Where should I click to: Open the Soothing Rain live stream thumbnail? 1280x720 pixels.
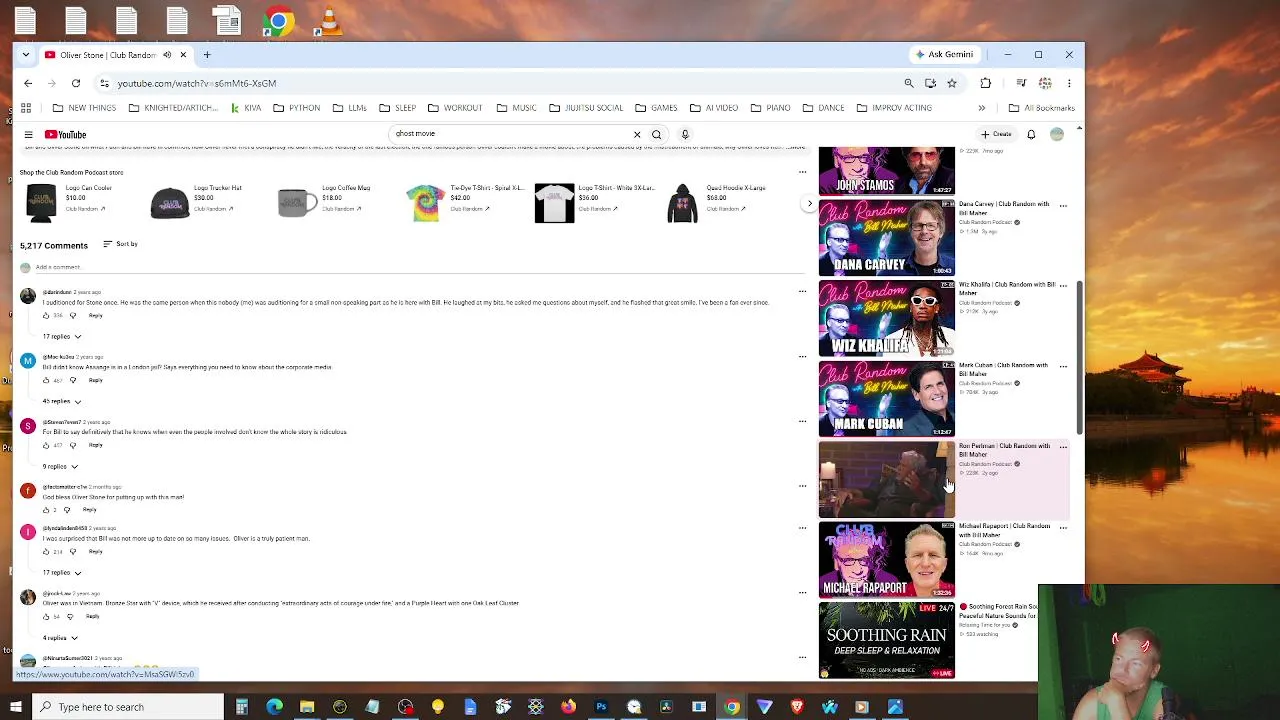[887, 640]
